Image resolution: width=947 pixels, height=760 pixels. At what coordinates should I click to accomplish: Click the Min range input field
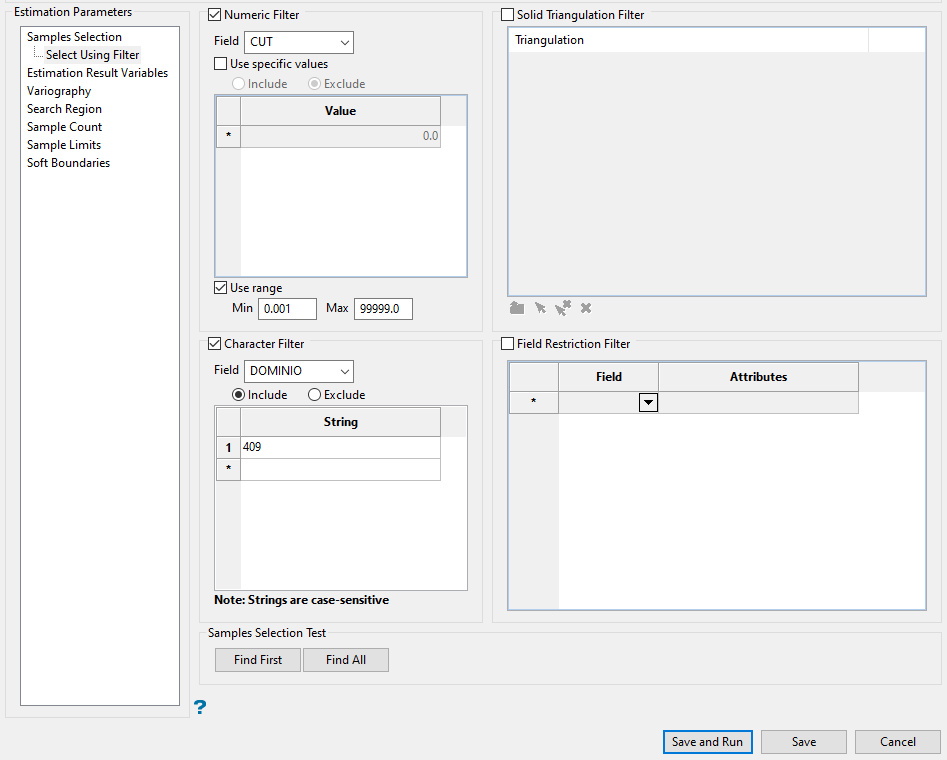287,309
